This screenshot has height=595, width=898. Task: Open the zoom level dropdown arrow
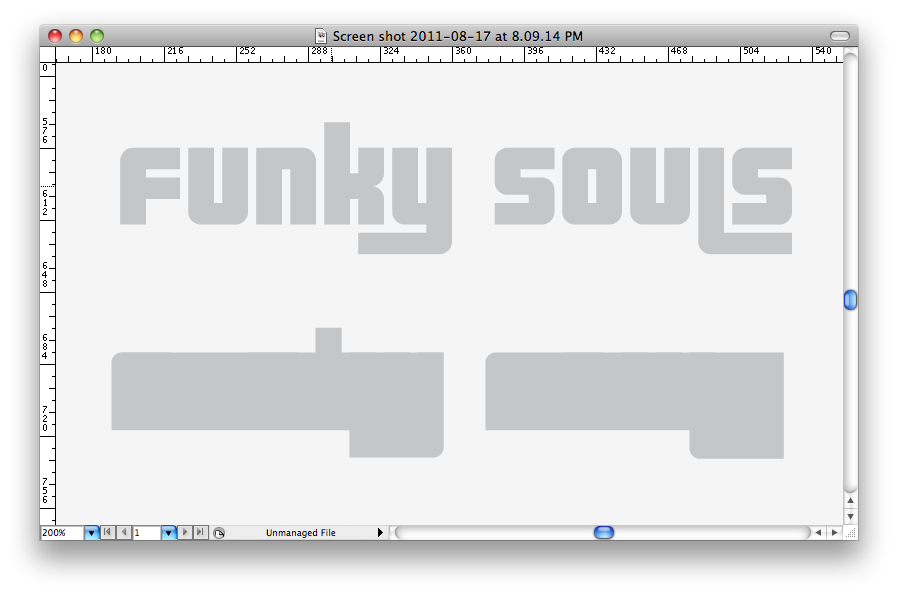tap(91, 533)
